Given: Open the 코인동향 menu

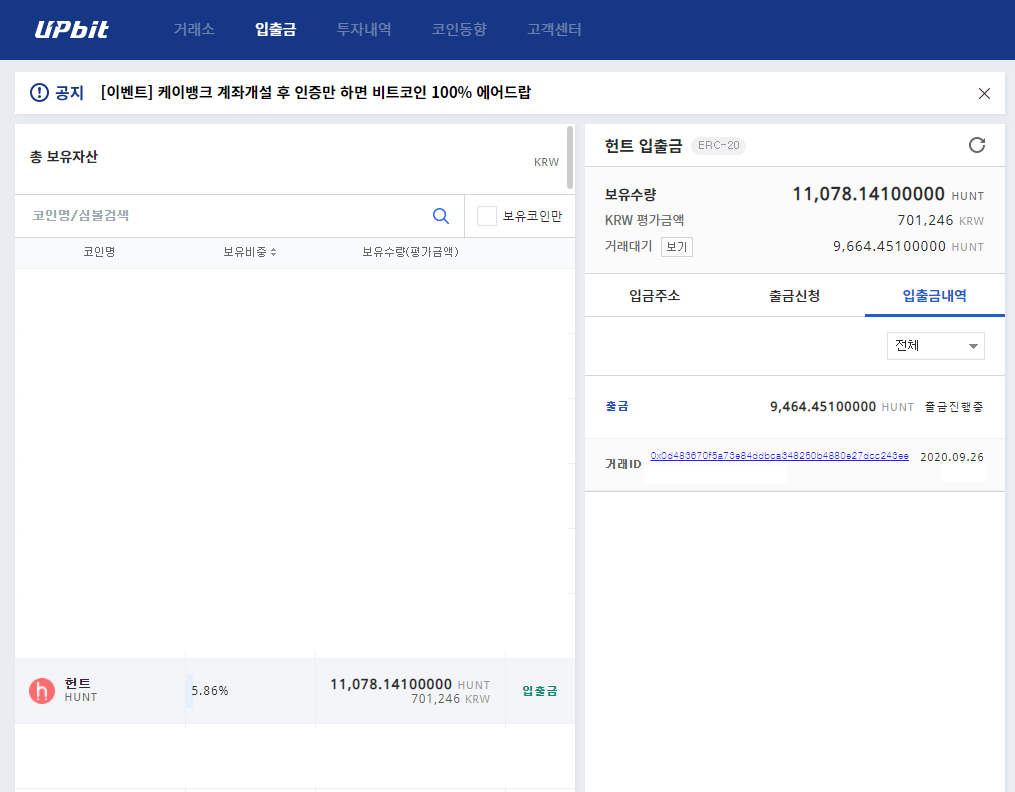Looking at the screenshot, I should (x=459, y=29).
